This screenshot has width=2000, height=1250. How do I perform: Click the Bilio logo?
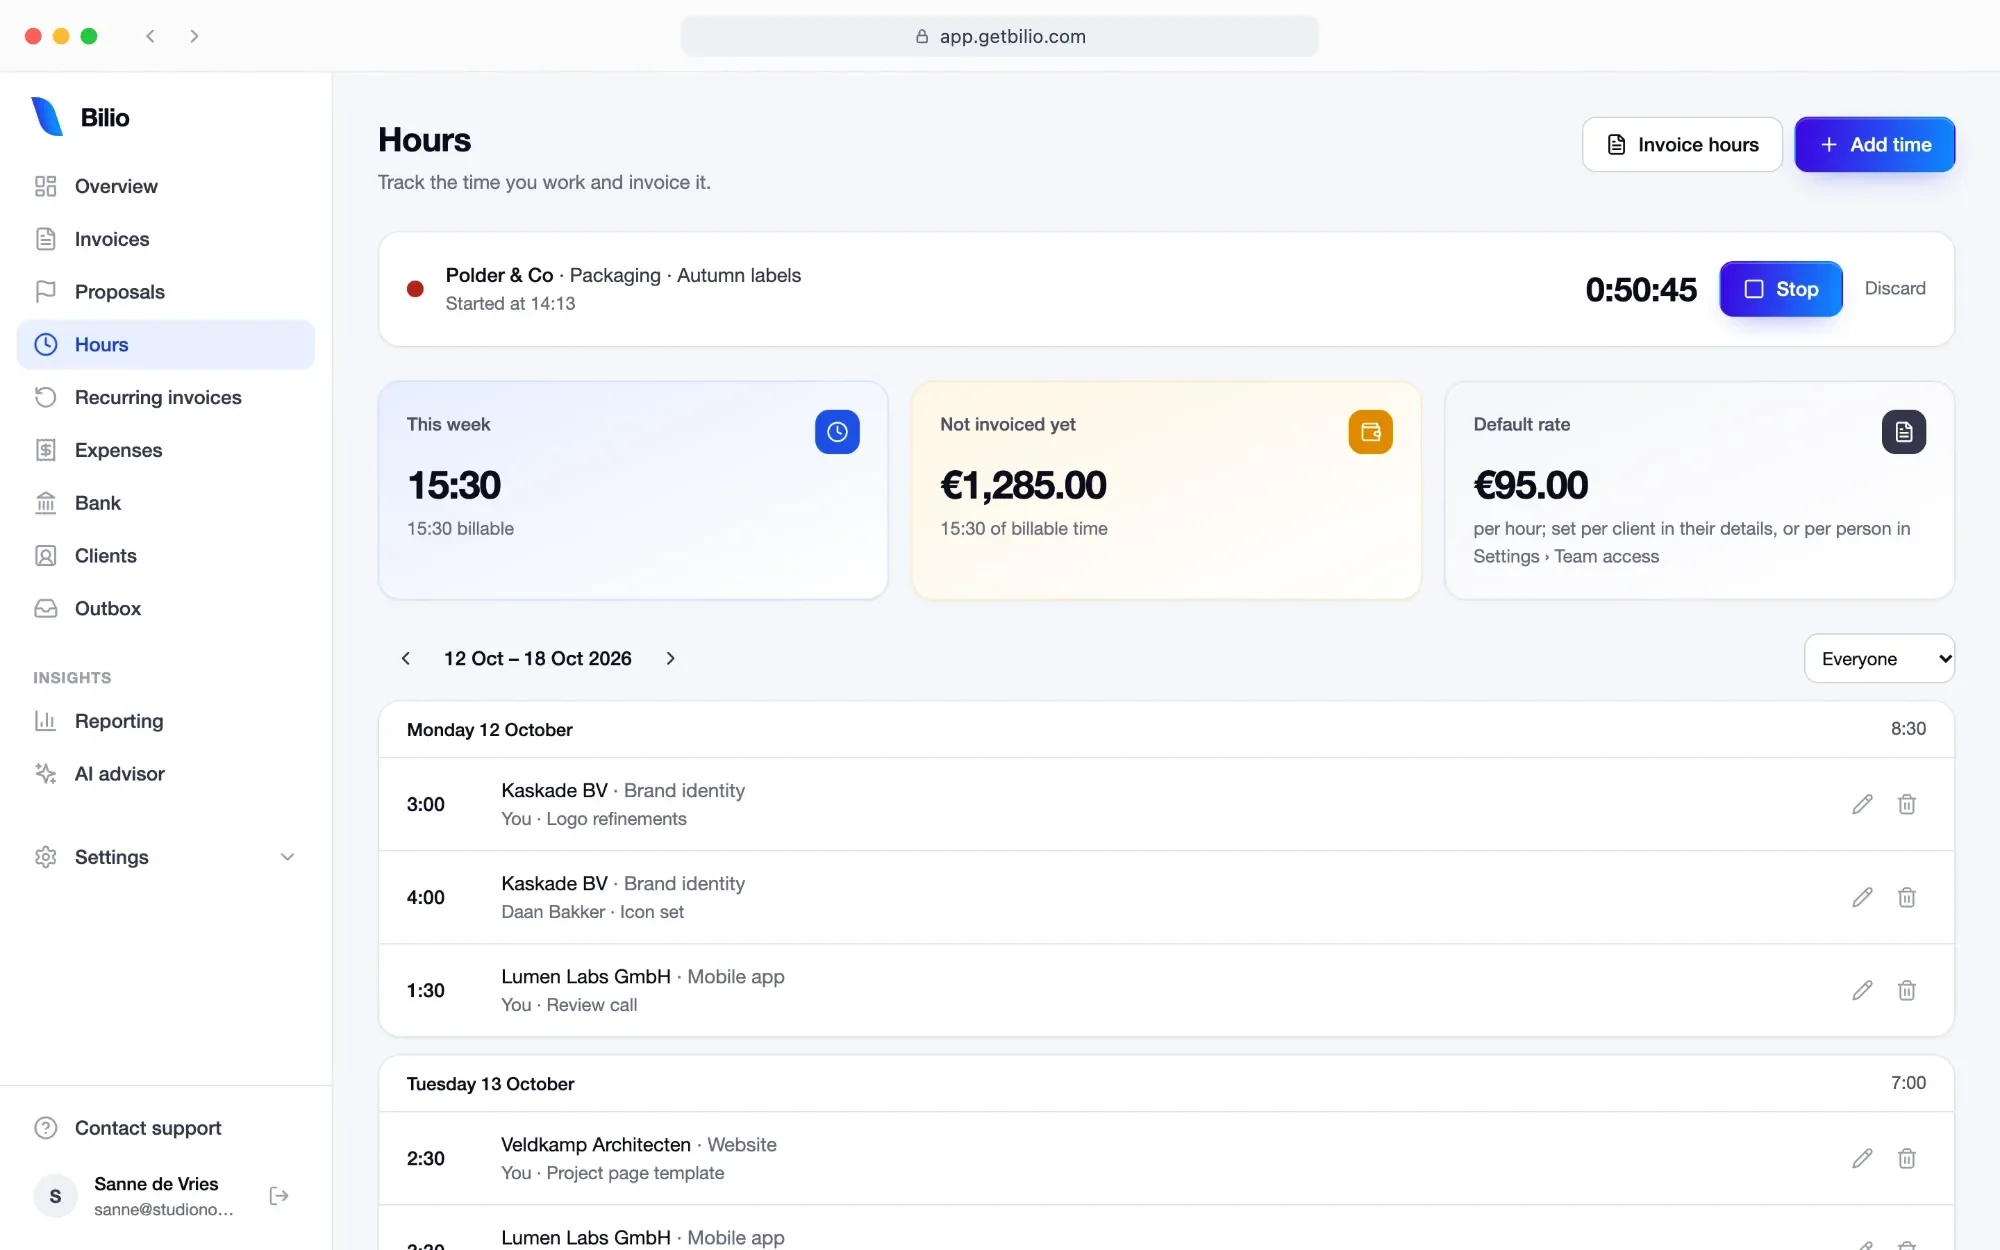click(80, 117)
